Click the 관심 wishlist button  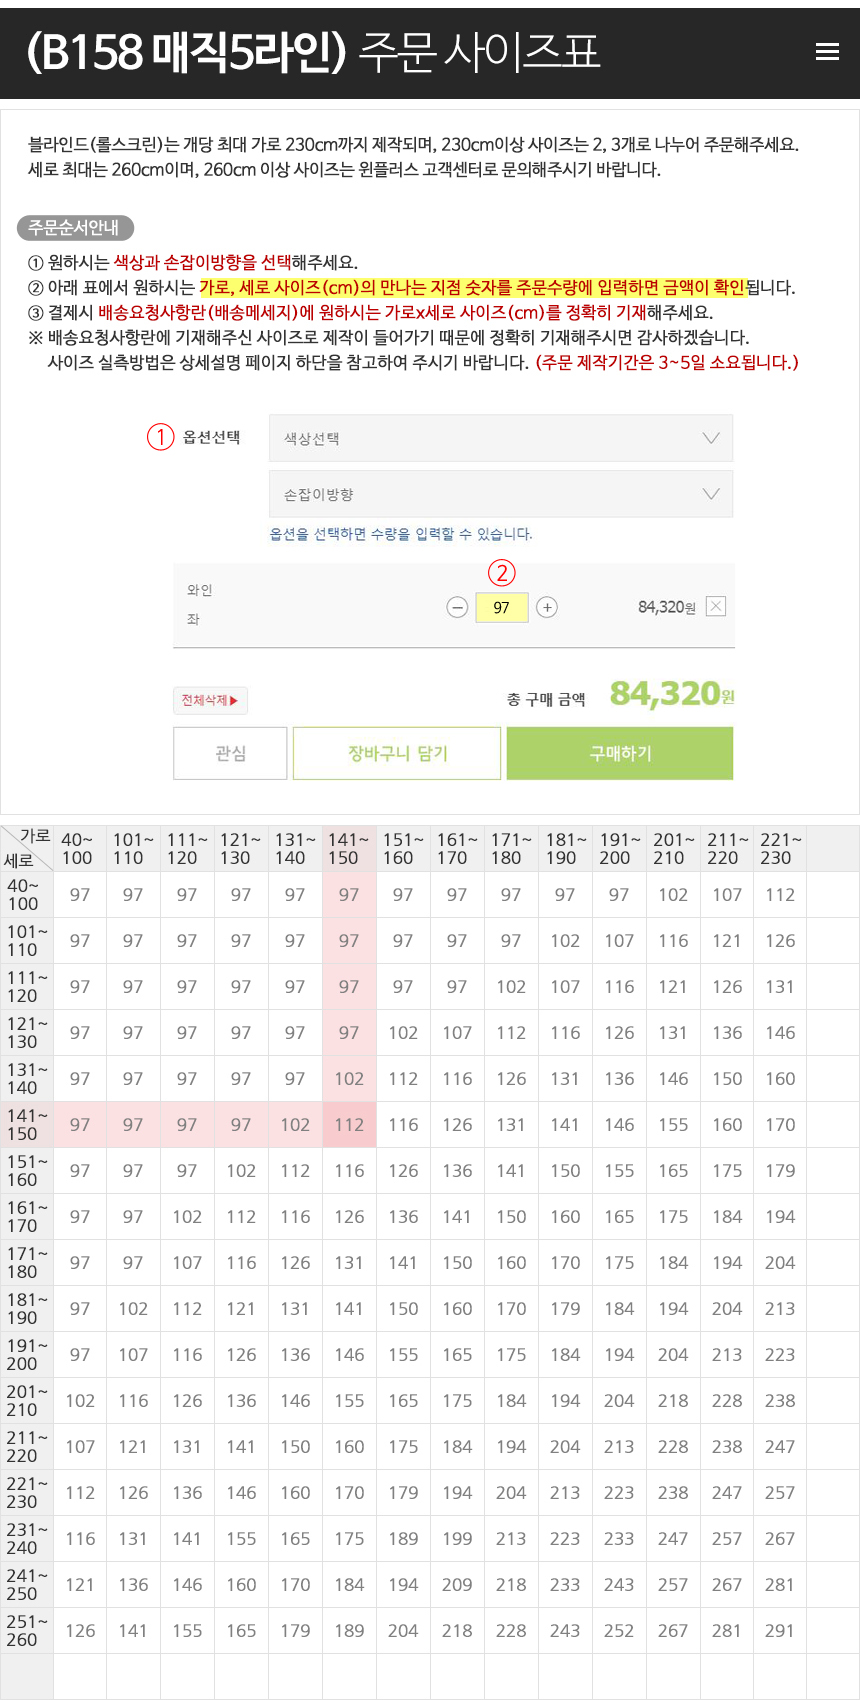(231, 753)
